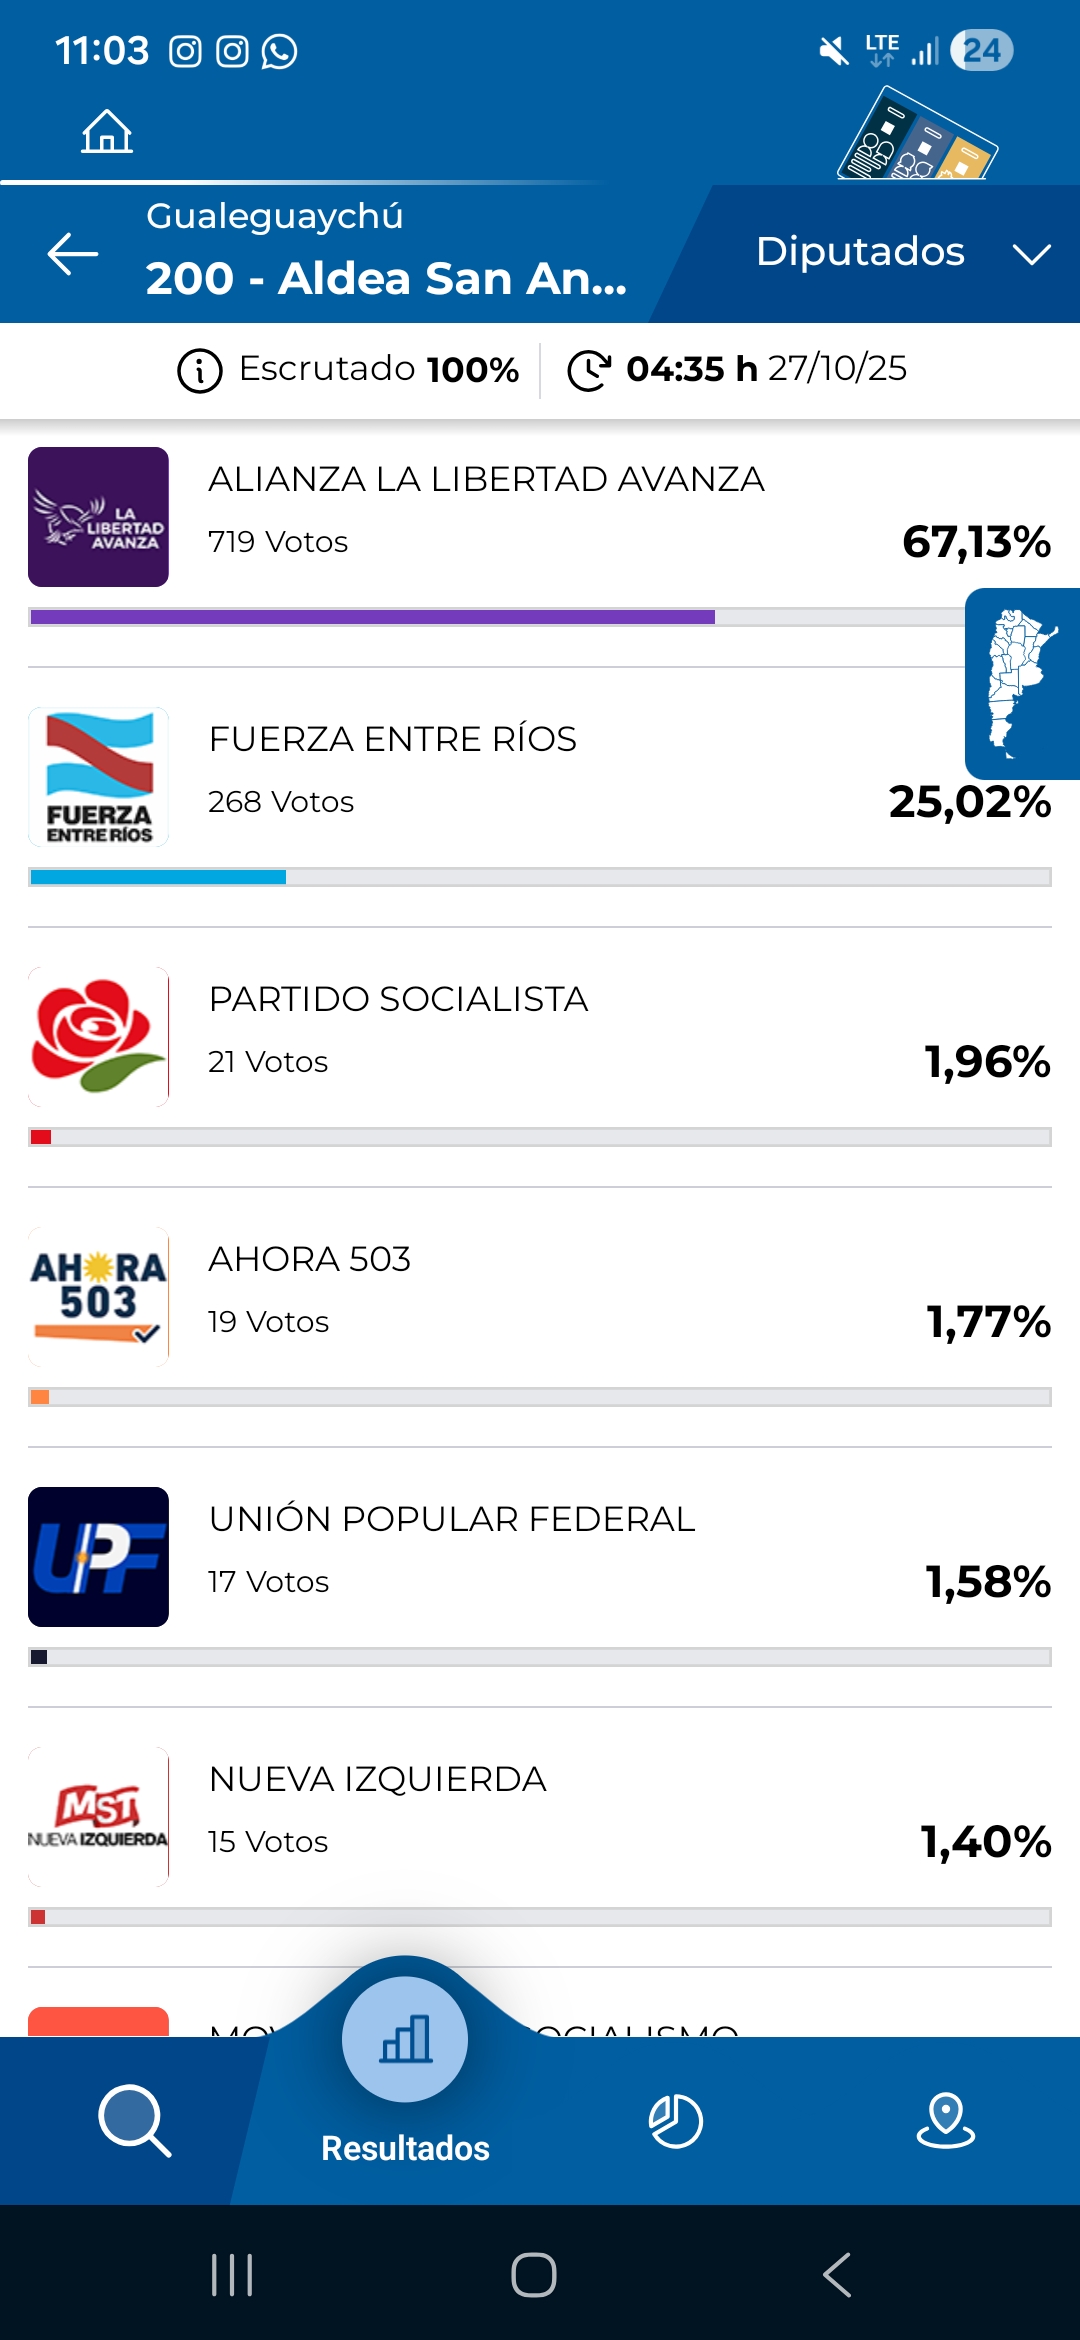Open the Ahora 503 result row
The width and height of the screenshot is (1080, 2340).
(x=540, y=1290)
